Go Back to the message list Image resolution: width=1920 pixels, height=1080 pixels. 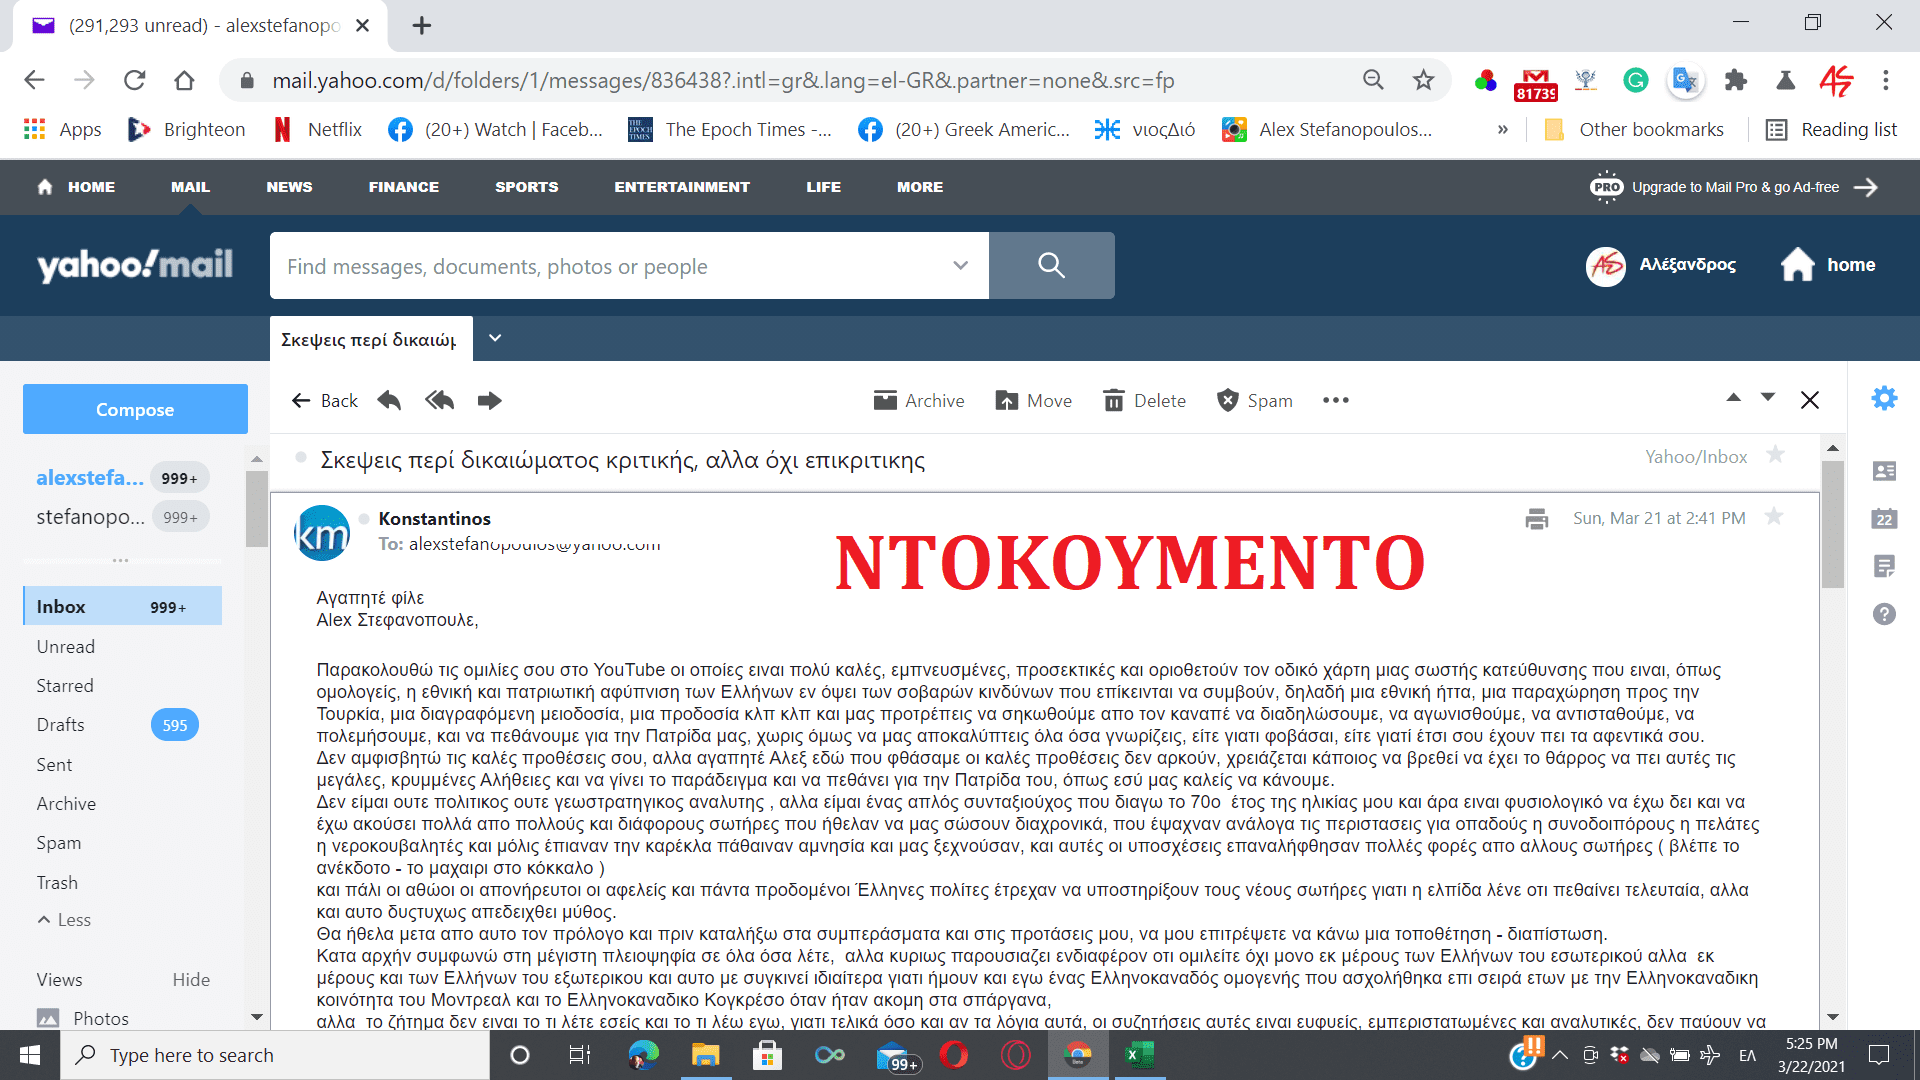(324, 401)
